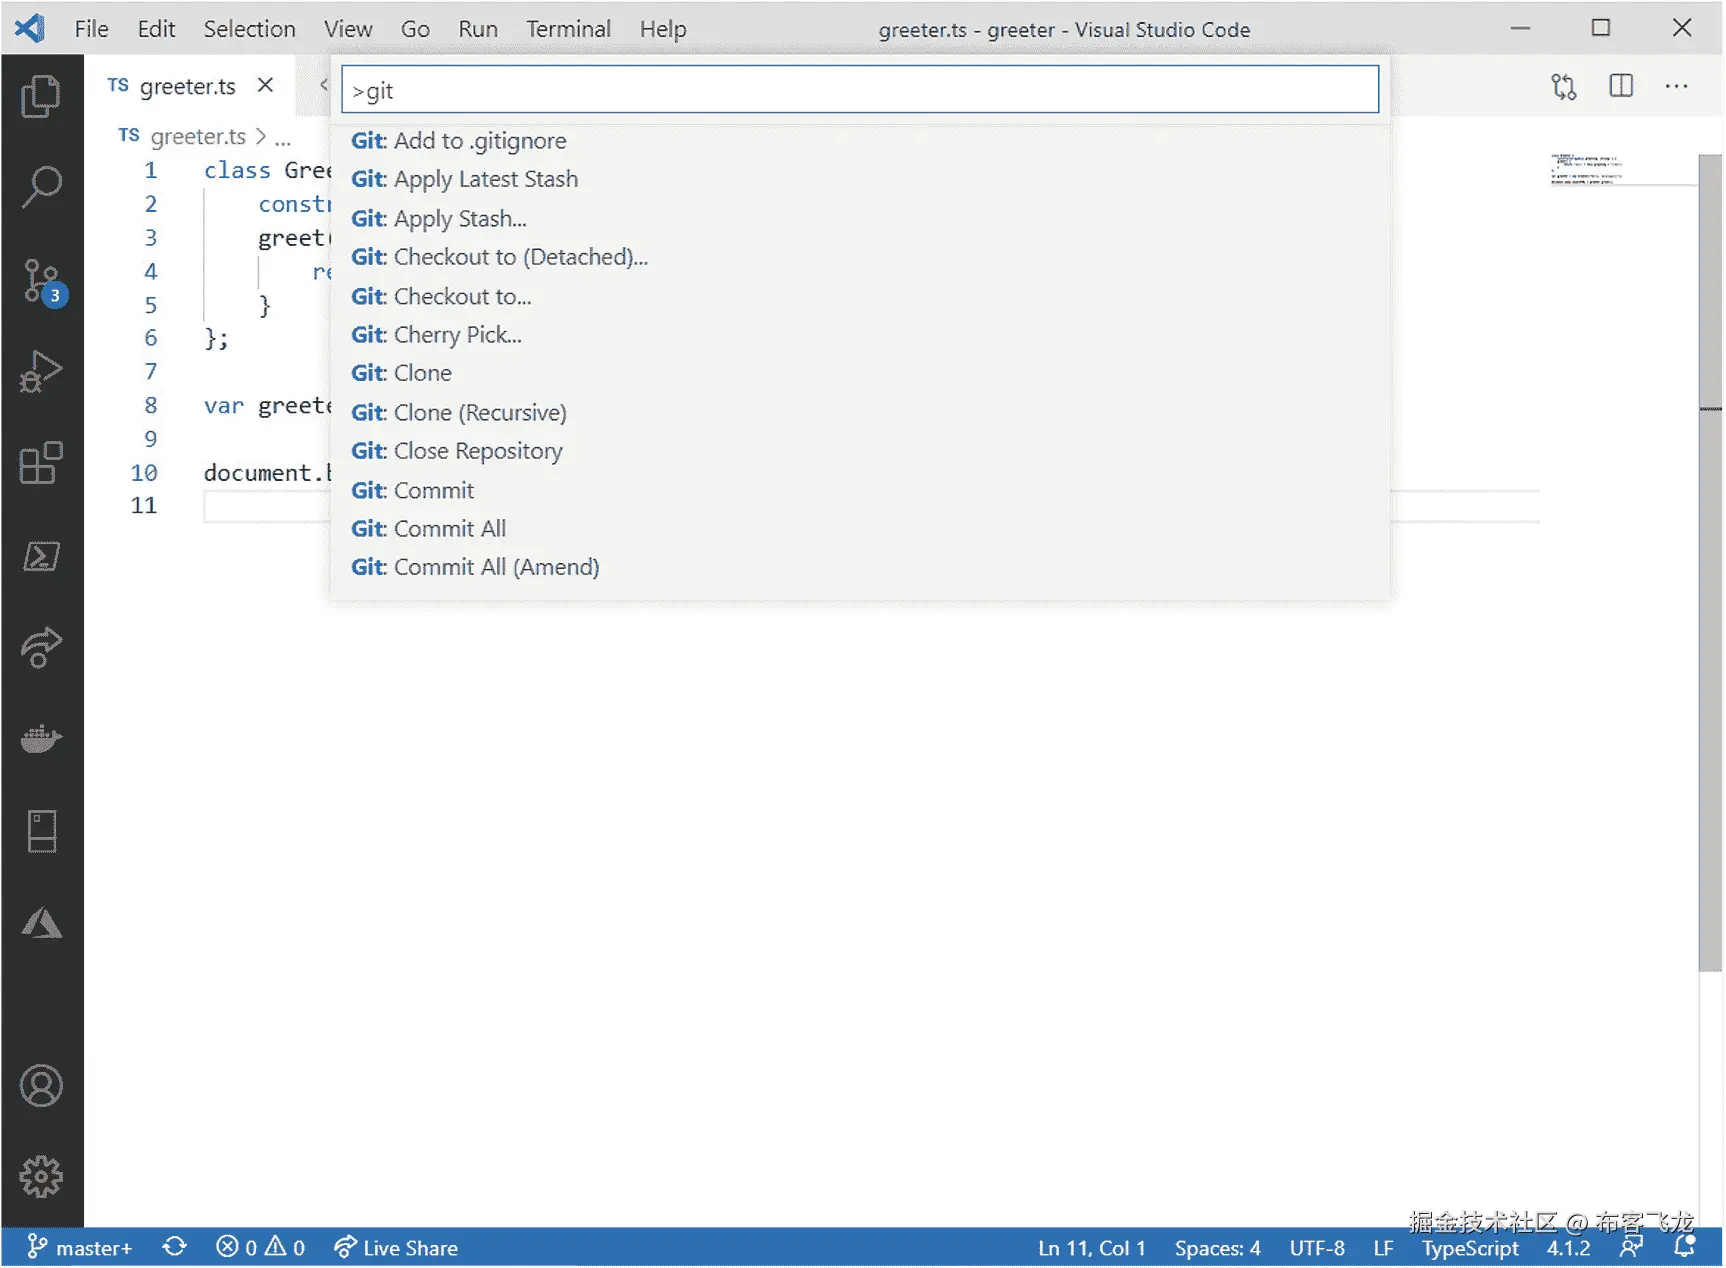Open the Explorer view in activity bar
1726x1268 pixels.
point(41,96)
